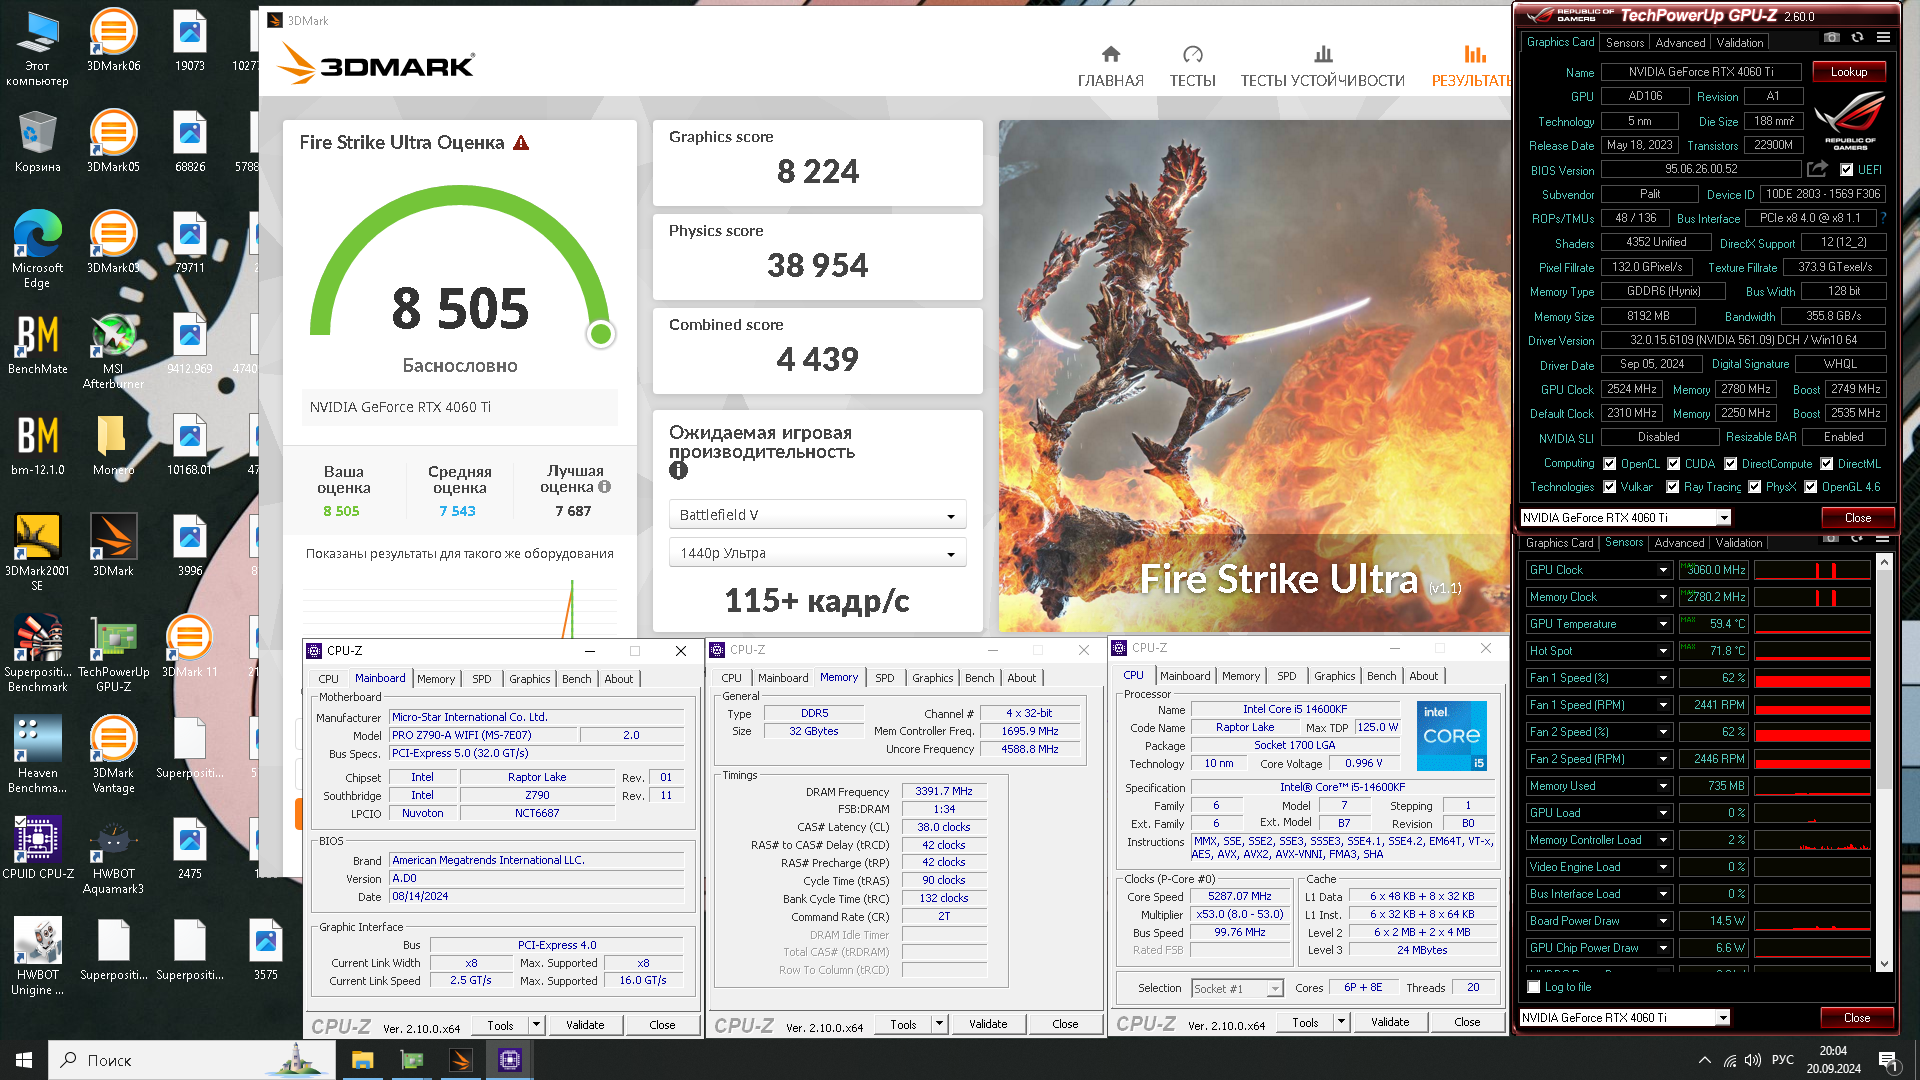Screen dimensions: 1920x1080
Task: Click the Windows Start button
Action: (x=24, y=1060)
